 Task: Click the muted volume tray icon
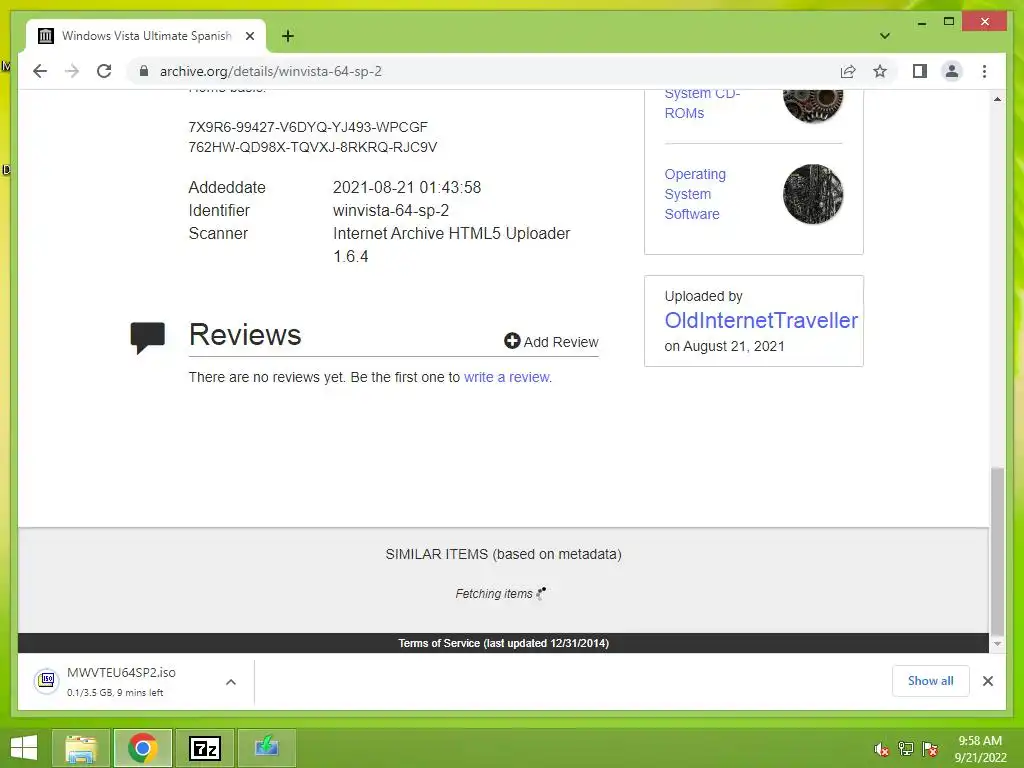[881, 749]
